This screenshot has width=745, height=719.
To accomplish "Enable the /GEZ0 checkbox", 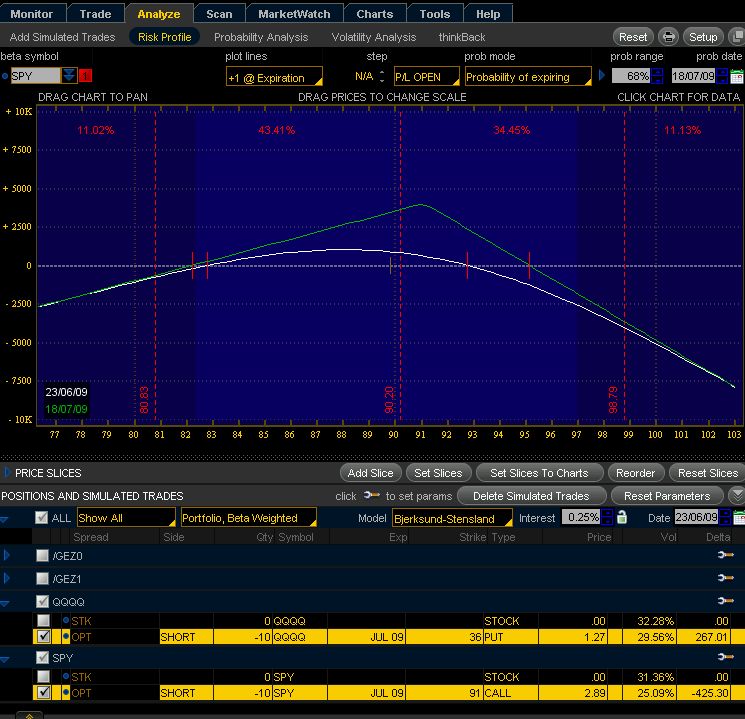I will click(42, 556).
